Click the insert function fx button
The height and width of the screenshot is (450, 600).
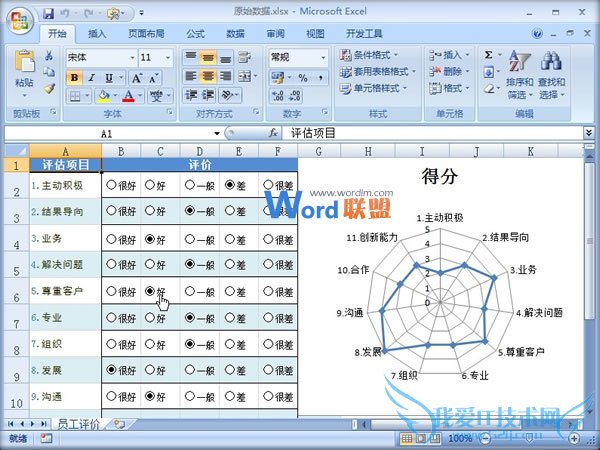(273, 133)
